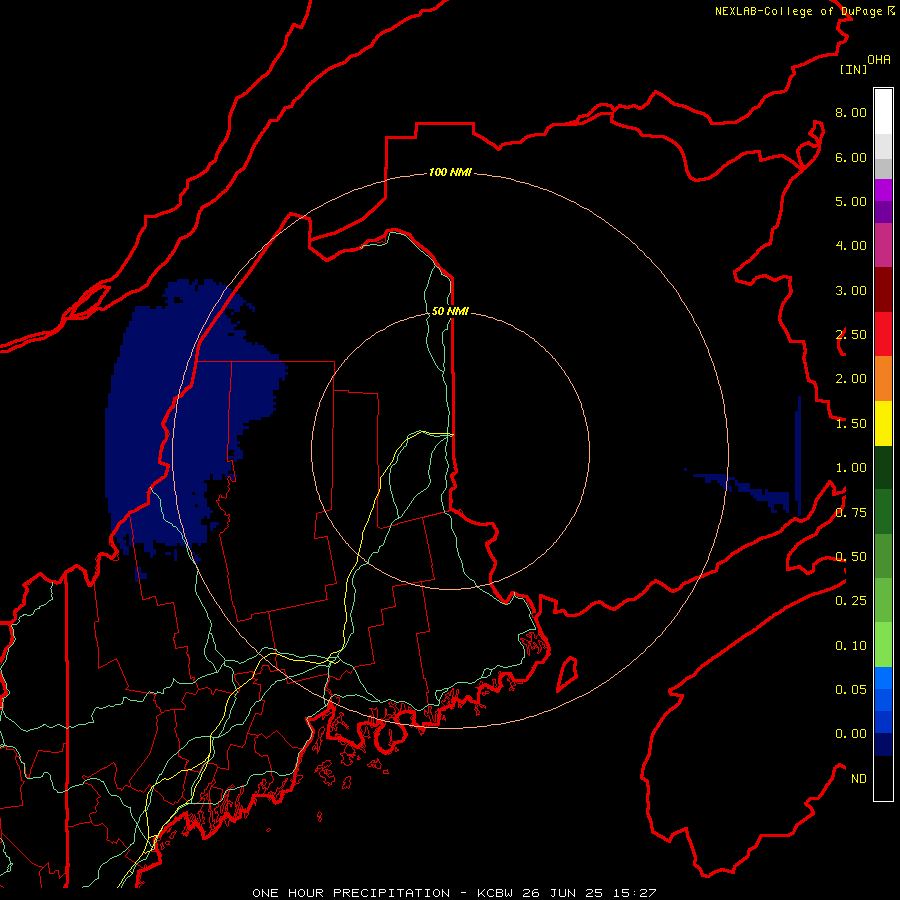This screenshot has width=900, height=900.
Task: Click the ONE HOUR PRECIPITATION KCBW caption
Action: point(454,893)
